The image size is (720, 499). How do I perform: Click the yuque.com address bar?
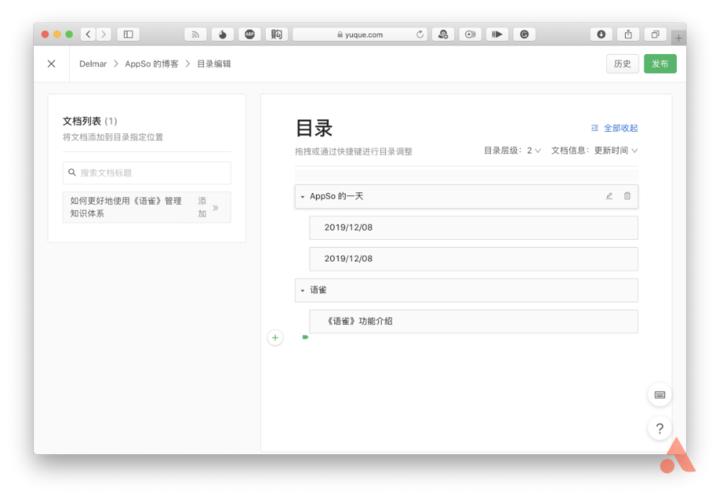coord(360,34)
